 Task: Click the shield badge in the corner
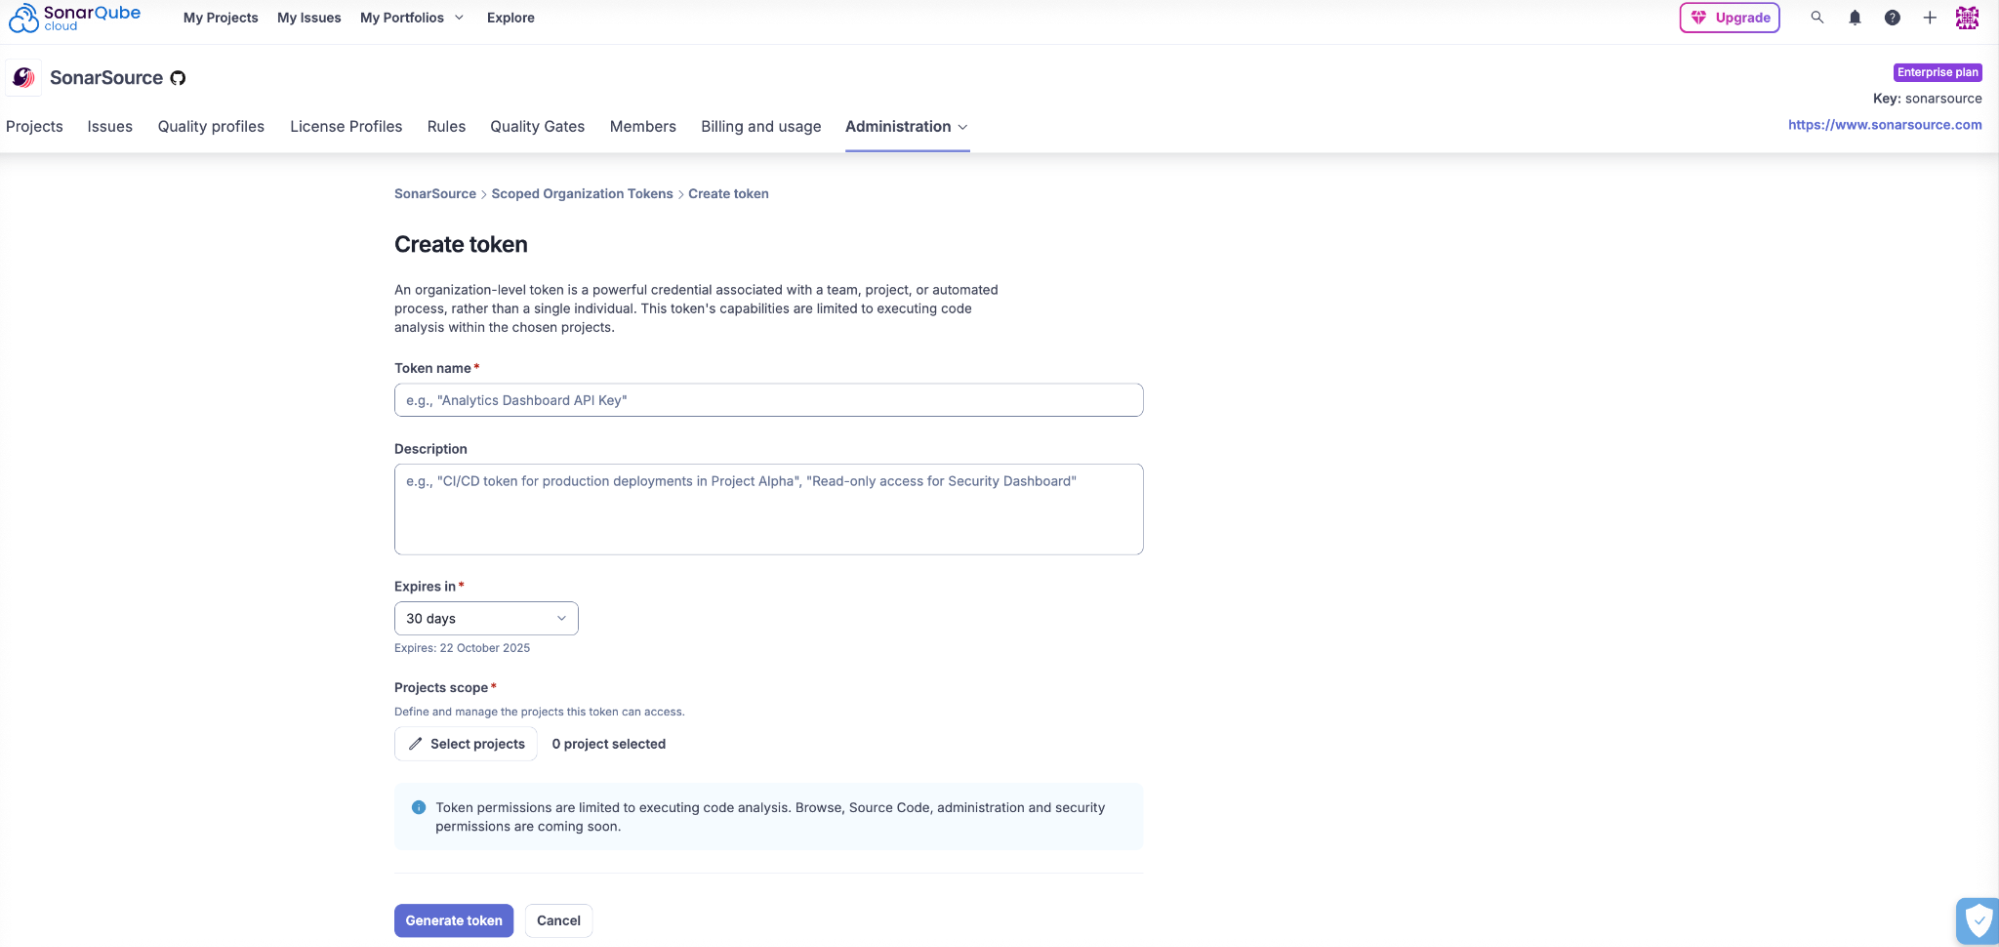coord(1977,920)
